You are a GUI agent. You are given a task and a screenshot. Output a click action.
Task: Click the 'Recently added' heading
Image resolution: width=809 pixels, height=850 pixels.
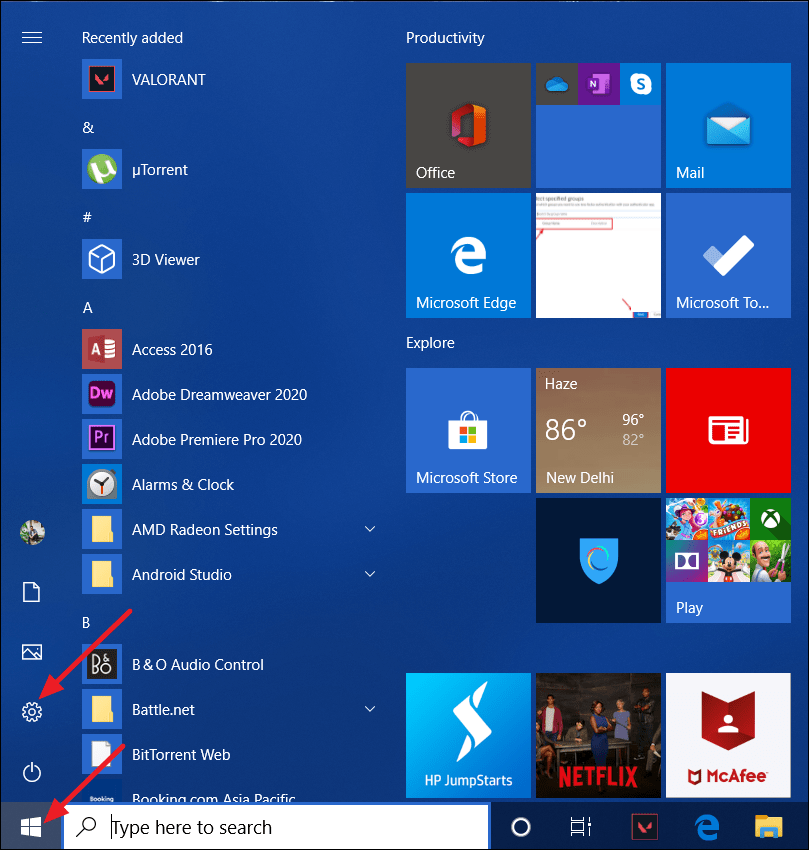132,38
